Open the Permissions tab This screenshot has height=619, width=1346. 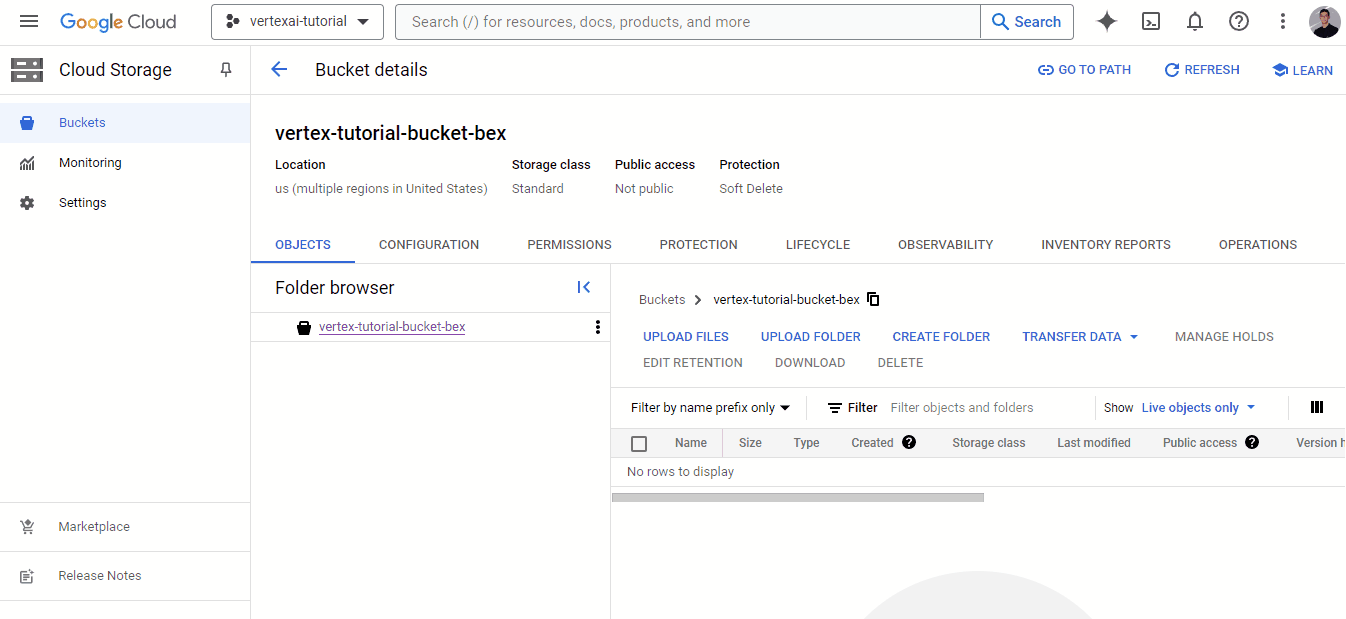click(x=569, y=245)
